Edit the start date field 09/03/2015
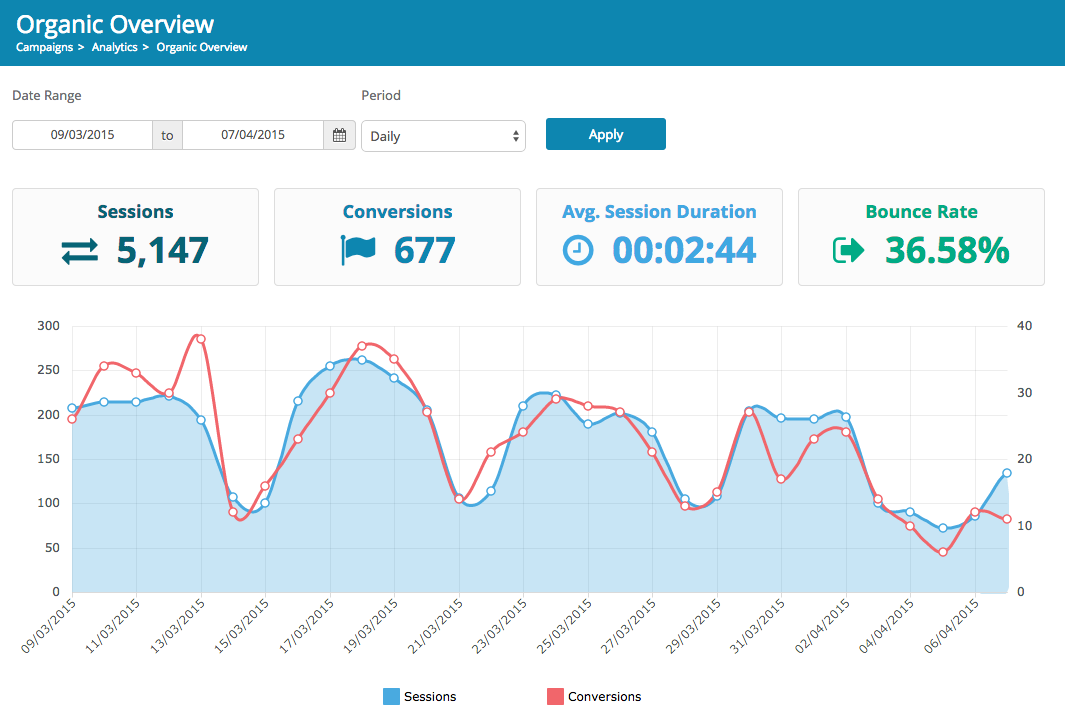Viewport: 1065px width, 715px height. point(82,135)
